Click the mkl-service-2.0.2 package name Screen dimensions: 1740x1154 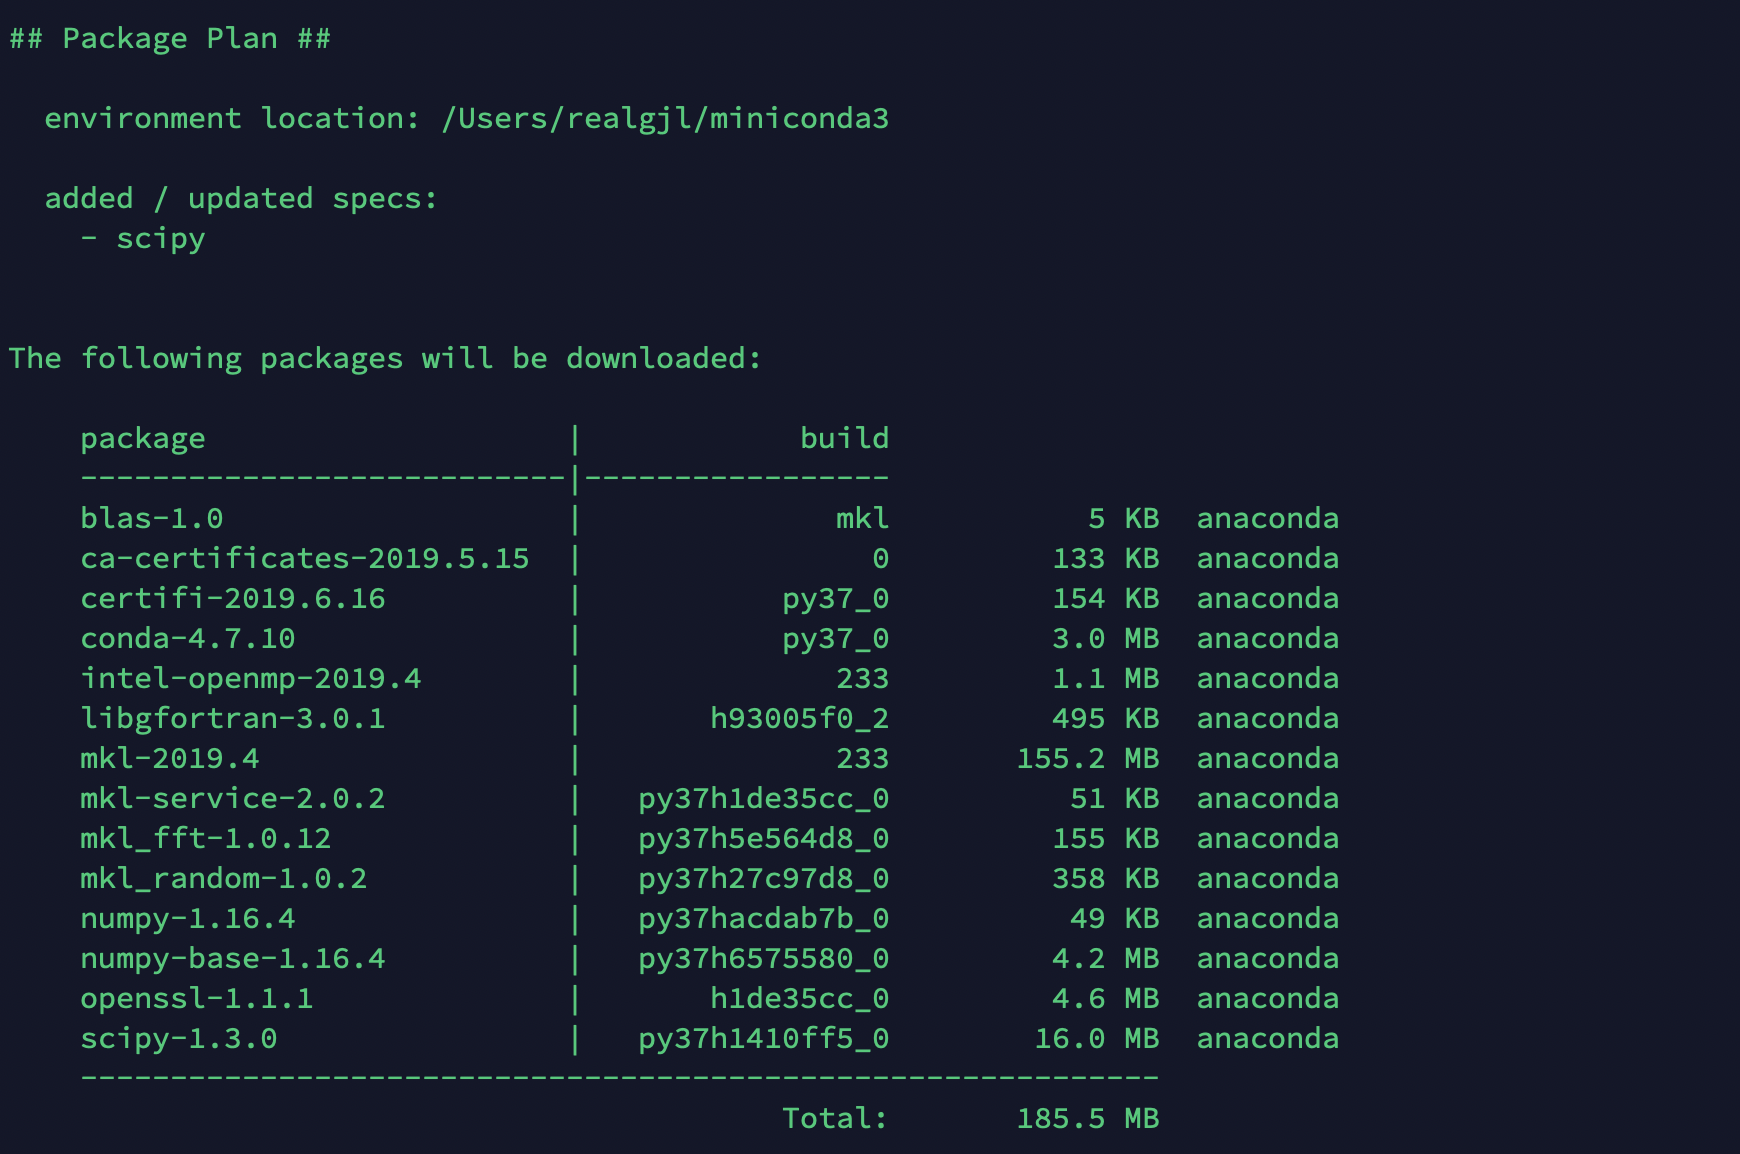[x=233, y=799]
